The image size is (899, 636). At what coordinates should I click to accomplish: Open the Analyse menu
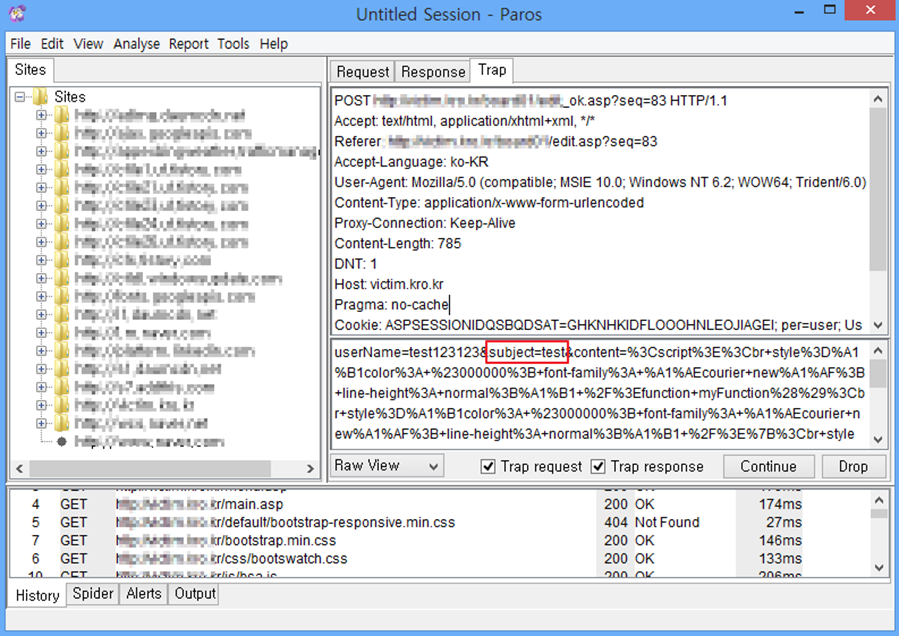click(136, 44)
